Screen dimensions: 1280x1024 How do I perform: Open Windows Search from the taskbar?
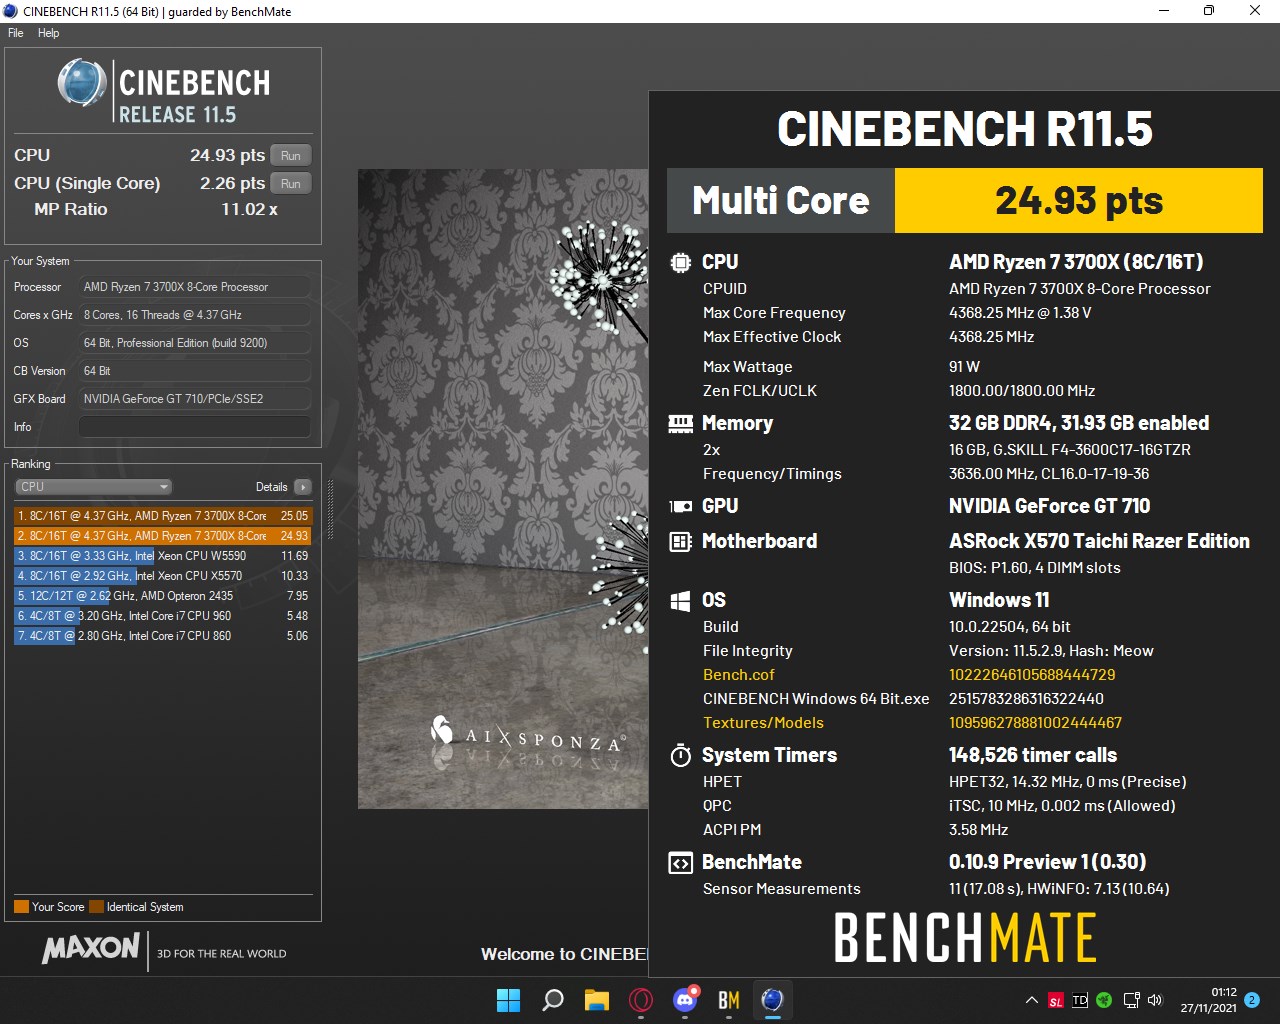click(x=552, y=1000)
